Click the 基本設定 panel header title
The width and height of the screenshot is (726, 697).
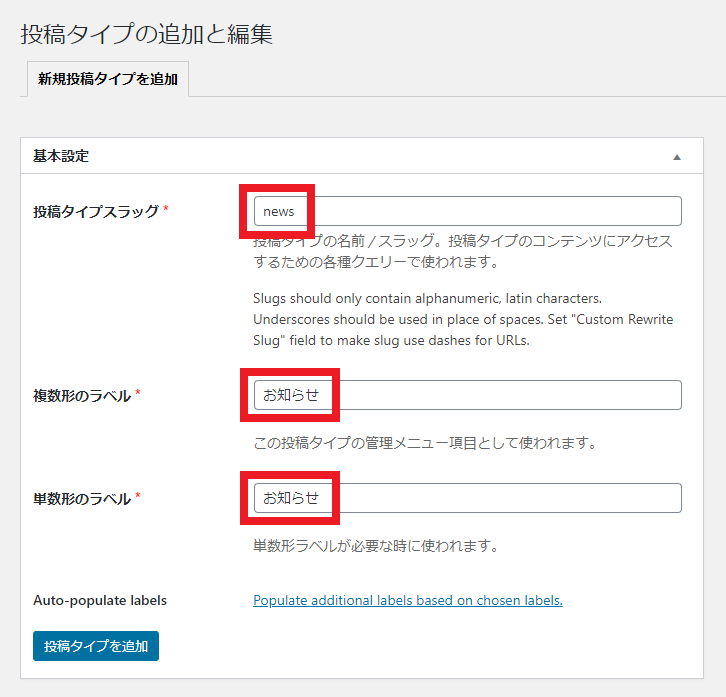coord(61,156)
